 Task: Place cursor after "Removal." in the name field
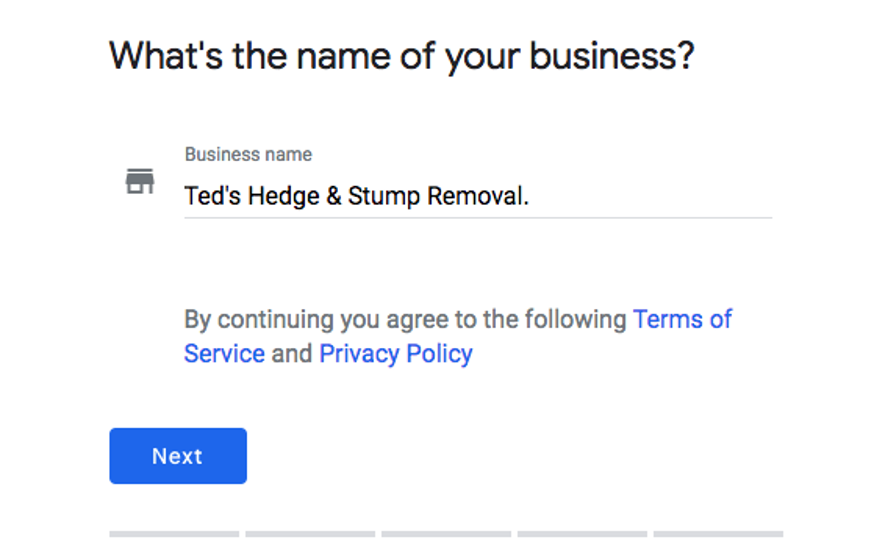pyautogui.click(x=530, y=196)
